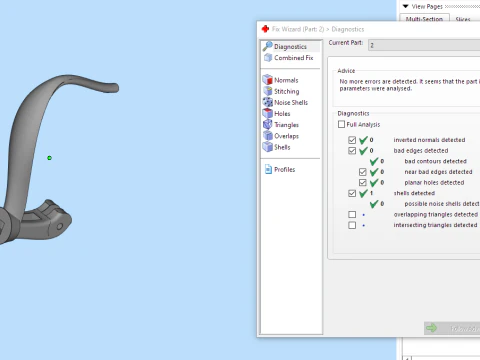Switch to the Slices tab
480x360 pixels.
point(463,19)
